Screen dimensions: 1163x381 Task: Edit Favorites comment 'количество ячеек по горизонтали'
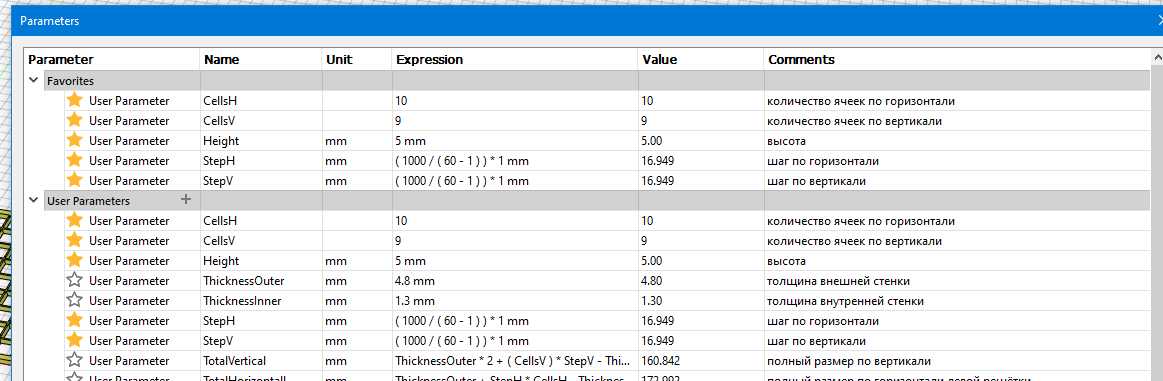point(860,101)
